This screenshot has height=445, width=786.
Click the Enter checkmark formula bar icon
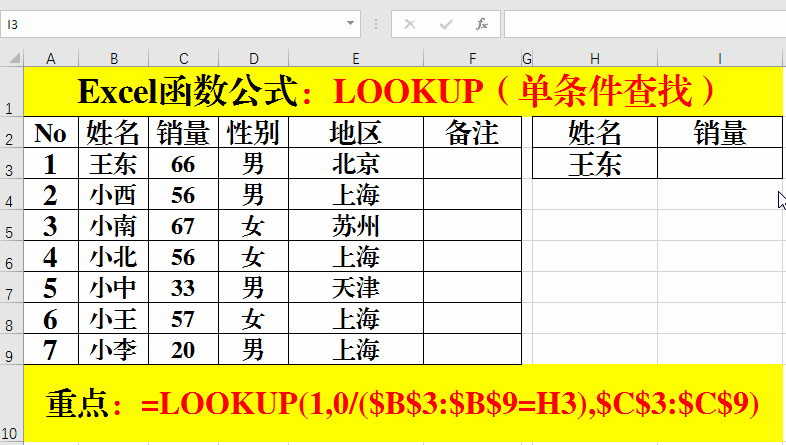tap(446, 24)
